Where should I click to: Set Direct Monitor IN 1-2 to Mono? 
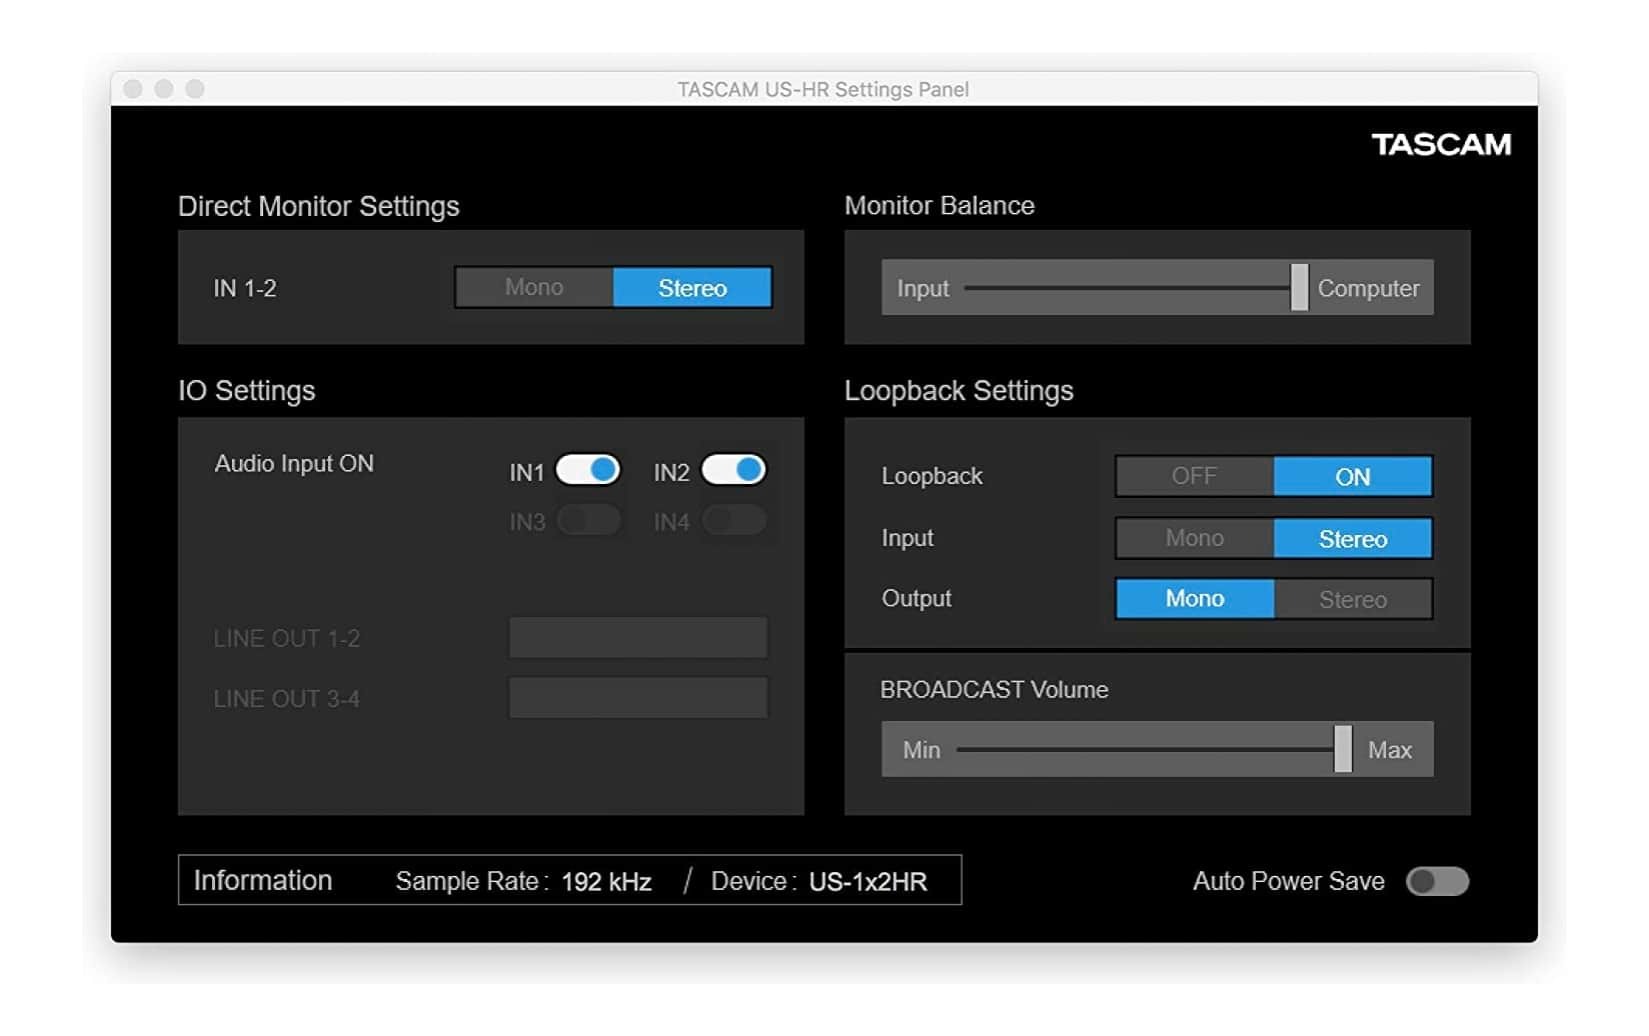[534, 288]
